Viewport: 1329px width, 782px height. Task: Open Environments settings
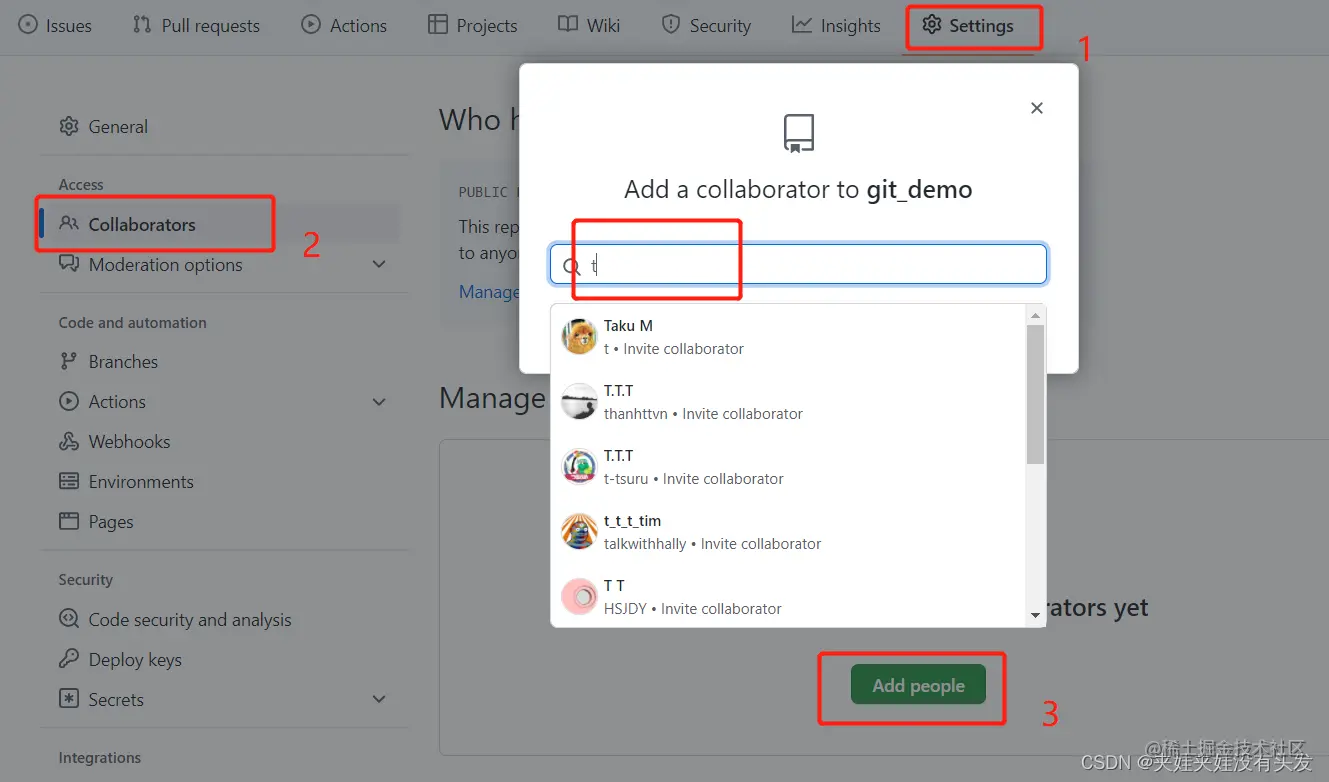220,482
